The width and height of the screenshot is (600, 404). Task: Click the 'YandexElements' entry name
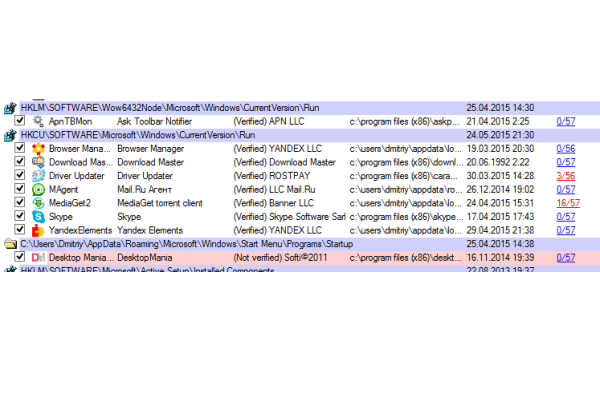point(80,230)
